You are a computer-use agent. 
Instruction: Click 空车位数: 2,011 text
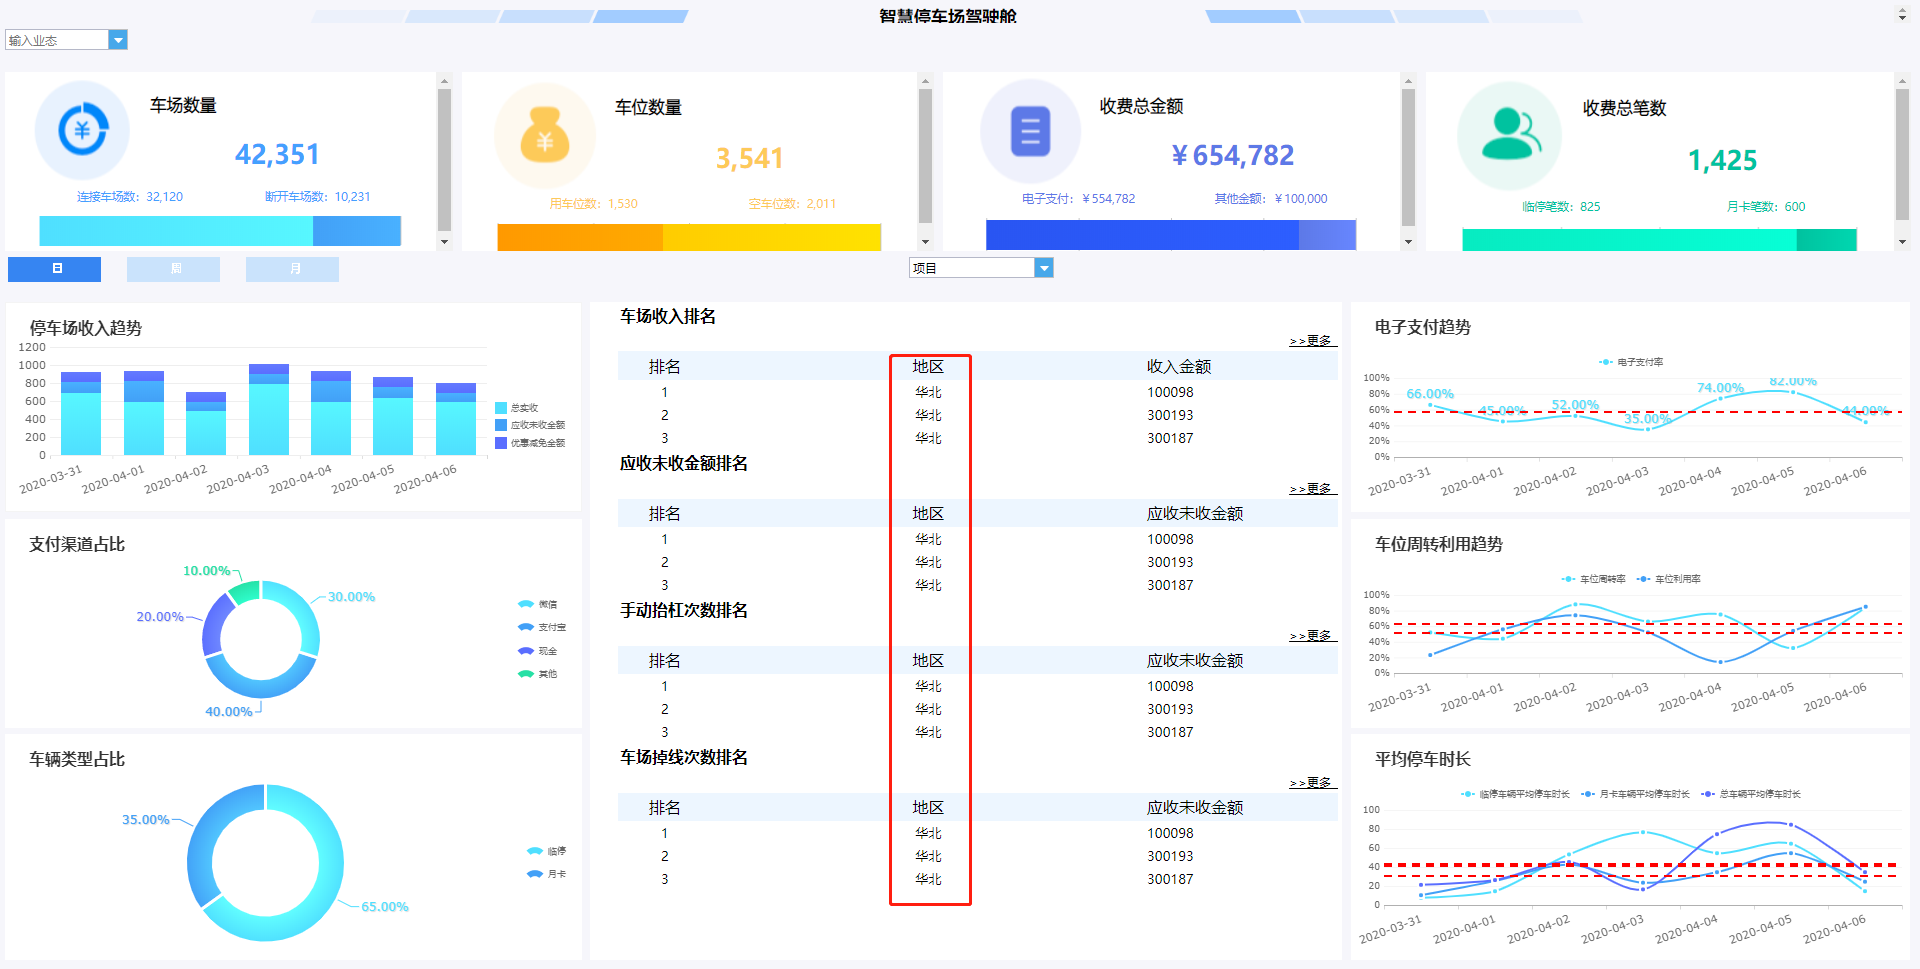click(x=792, y=204)
